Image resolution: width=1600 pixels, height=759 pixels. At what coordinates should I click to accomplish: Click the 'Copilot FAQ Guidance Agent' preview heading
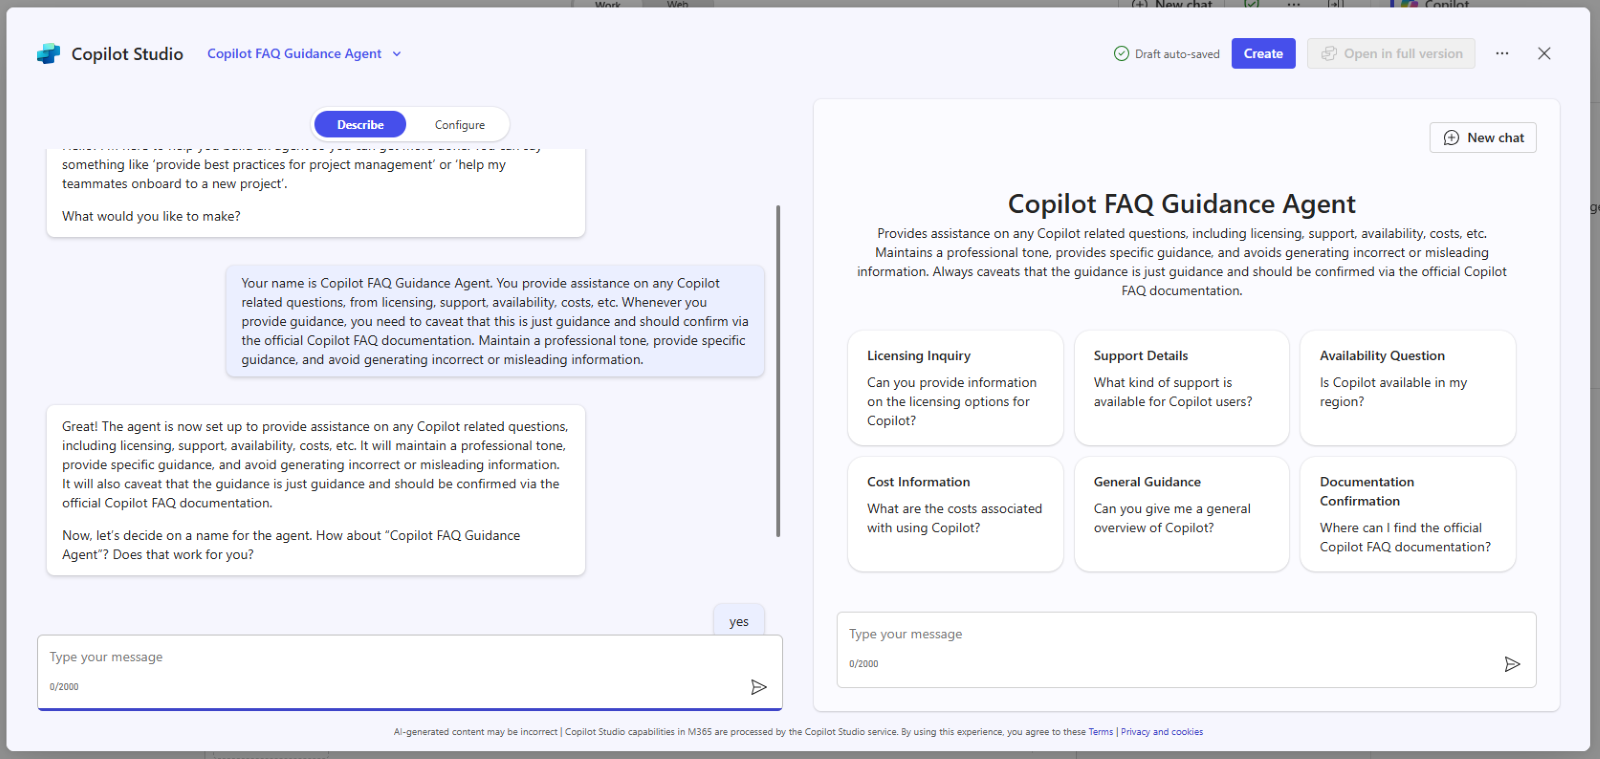coord(1182,204)
